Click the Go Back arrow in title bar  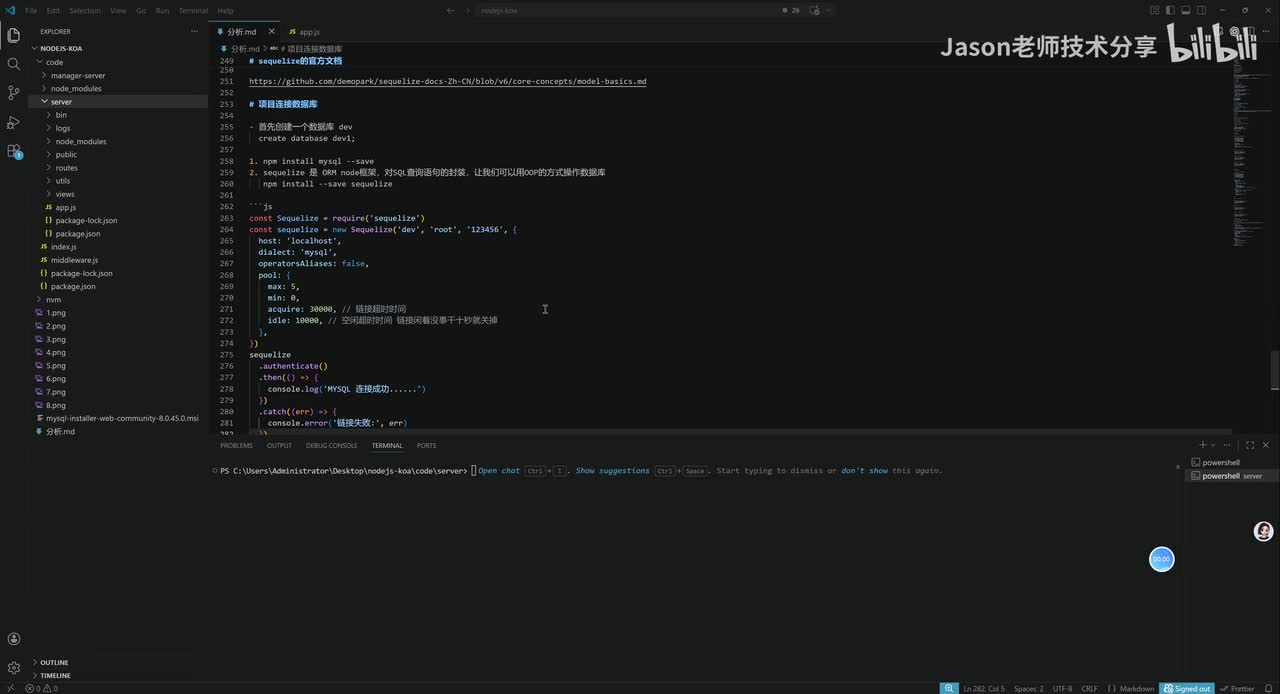pyautogui.click(x=450, y=10)
